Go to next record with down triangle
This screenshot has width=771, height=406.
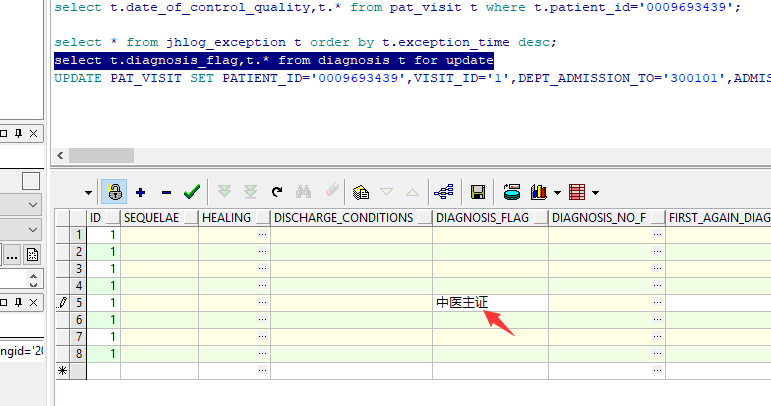[x=386, y=192]
